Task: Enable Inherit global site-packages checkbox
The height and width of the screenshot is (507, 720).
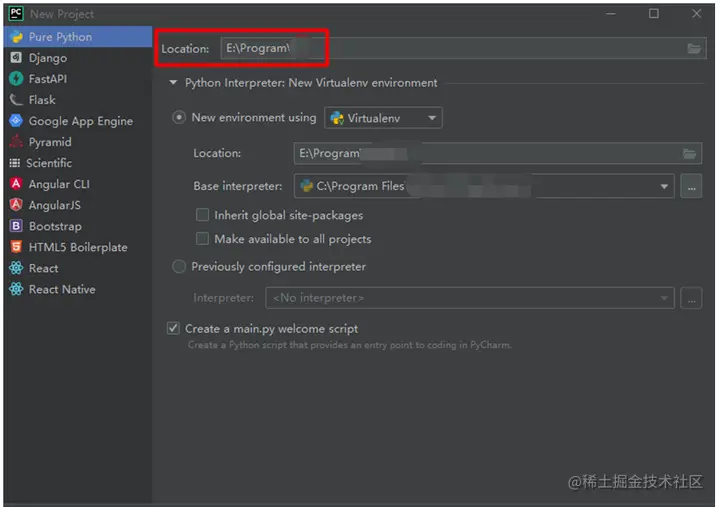Action: (202, 215)
